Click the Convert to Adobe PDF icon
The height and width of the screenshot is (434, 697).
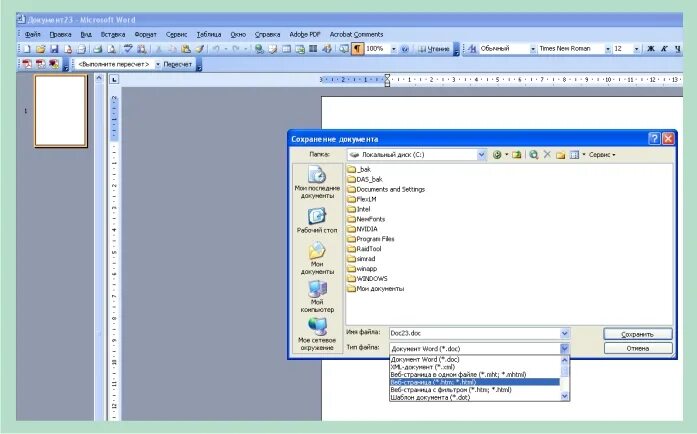pyautogui.click(x=27, y=64)
